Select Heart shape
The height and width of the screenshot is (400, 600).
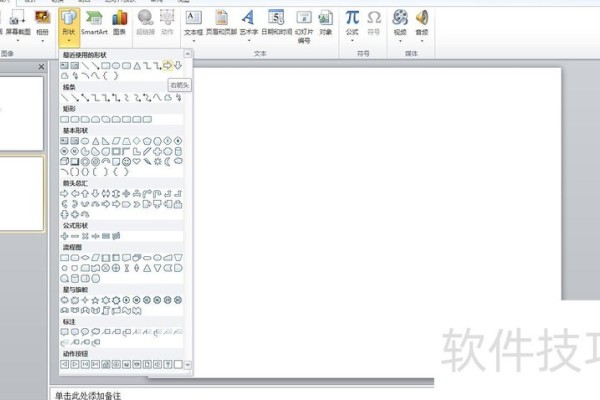coord(137,162)
